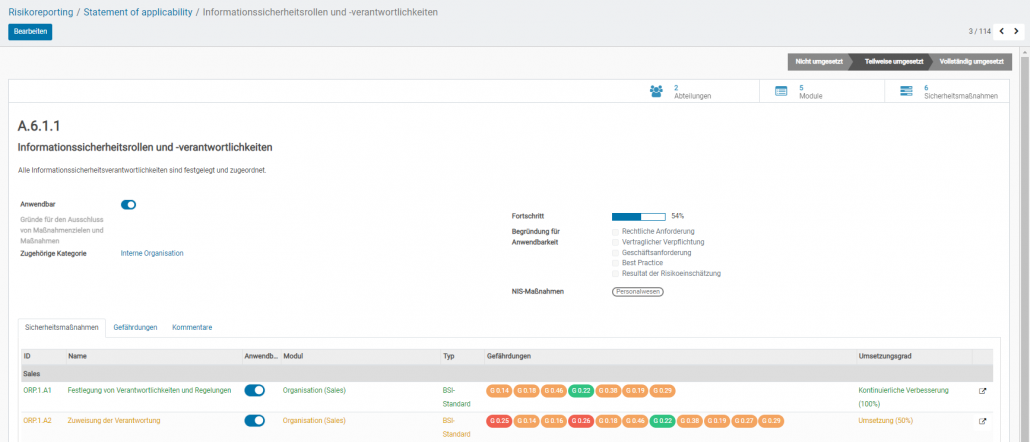Toggle Anwendbar switch for ORP.1.A1 row
Image resolution: width=1030 pixels, height=442 pixels.
(254, 391)
